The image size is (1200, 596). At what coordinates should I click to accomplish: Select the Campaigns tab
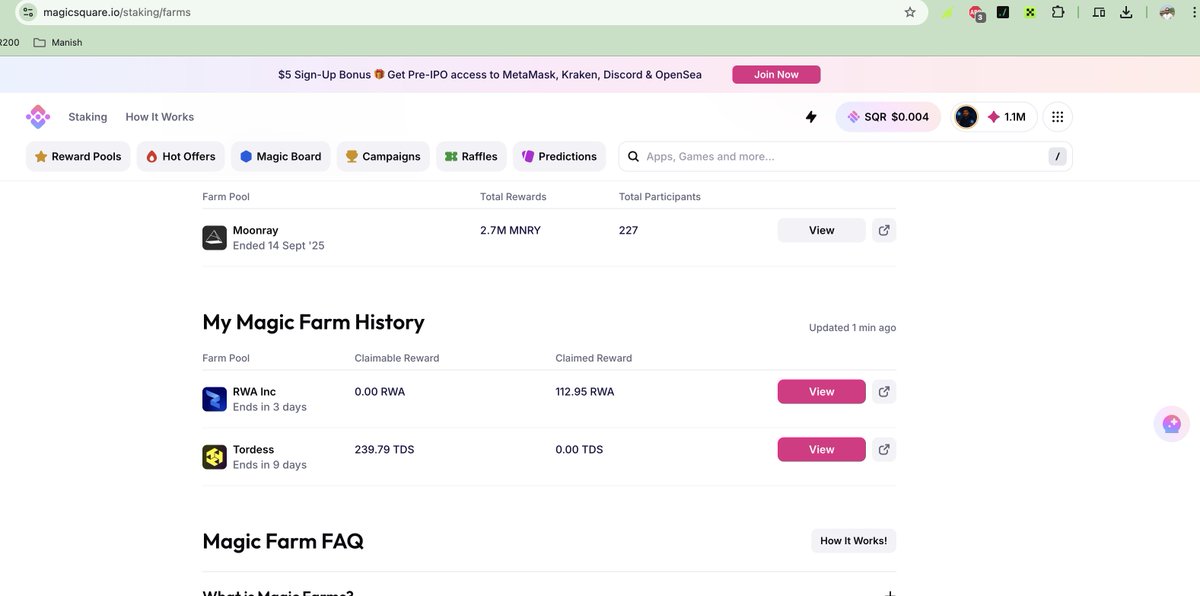[x=384, y=156]
